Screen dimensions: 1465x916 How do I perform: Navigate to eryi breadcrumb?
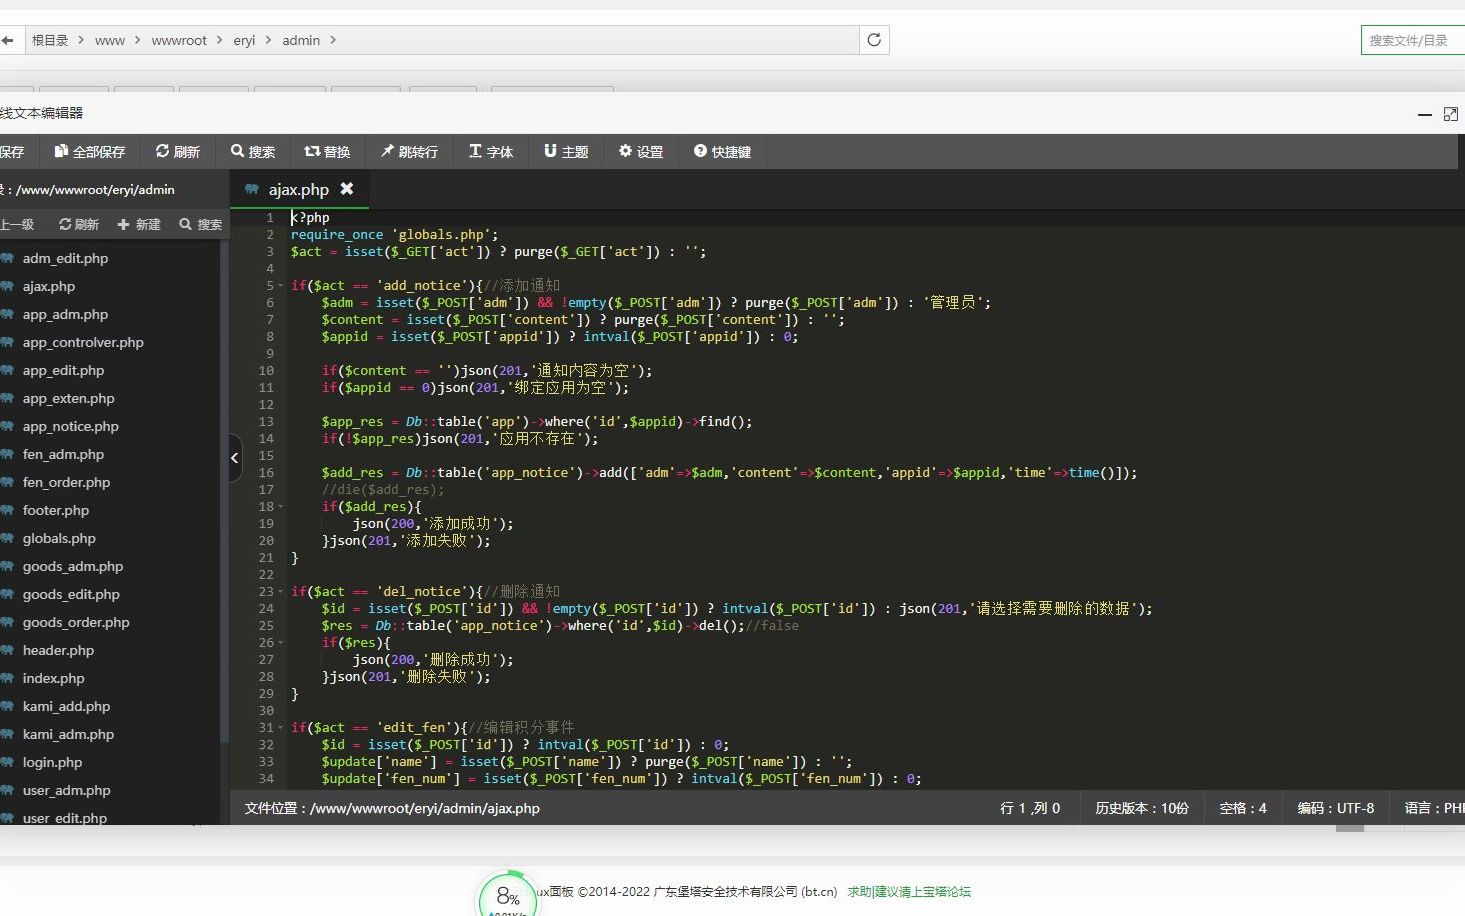point(244,40)
